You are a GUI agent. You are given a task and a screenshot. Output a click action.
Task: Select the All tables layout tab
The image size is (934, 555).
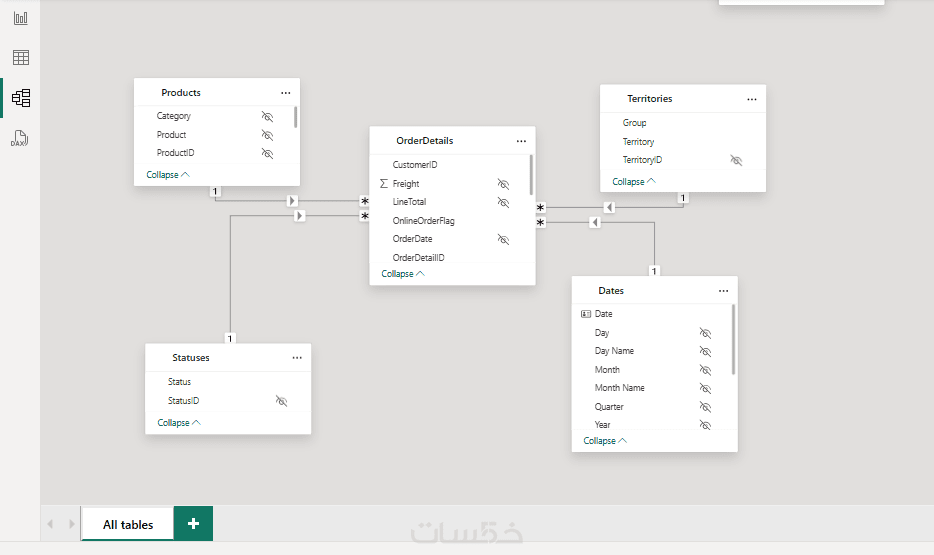[x=128, y=524]
